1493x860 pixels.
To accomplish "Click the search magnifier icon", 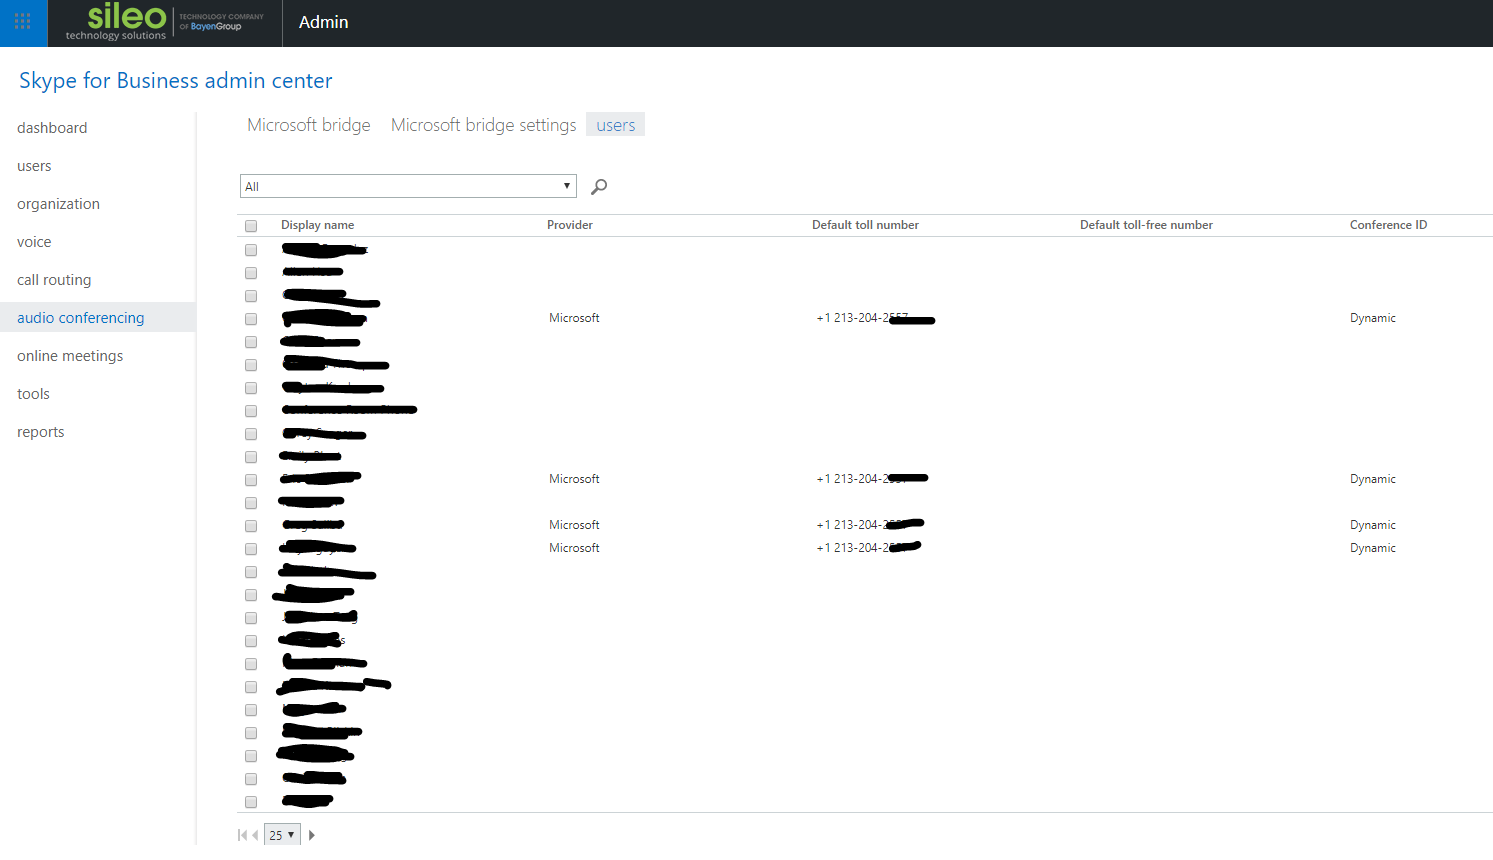I will point(599,186).
